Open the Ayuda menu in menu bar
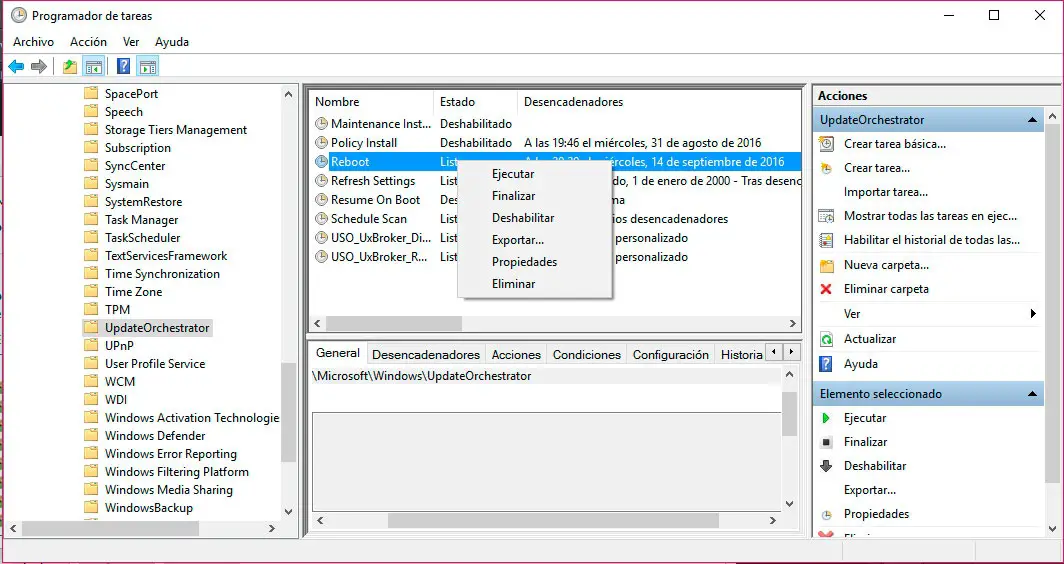Viewport: 1064px width, 564px height. pyautogui.click(x=172, y=42)
